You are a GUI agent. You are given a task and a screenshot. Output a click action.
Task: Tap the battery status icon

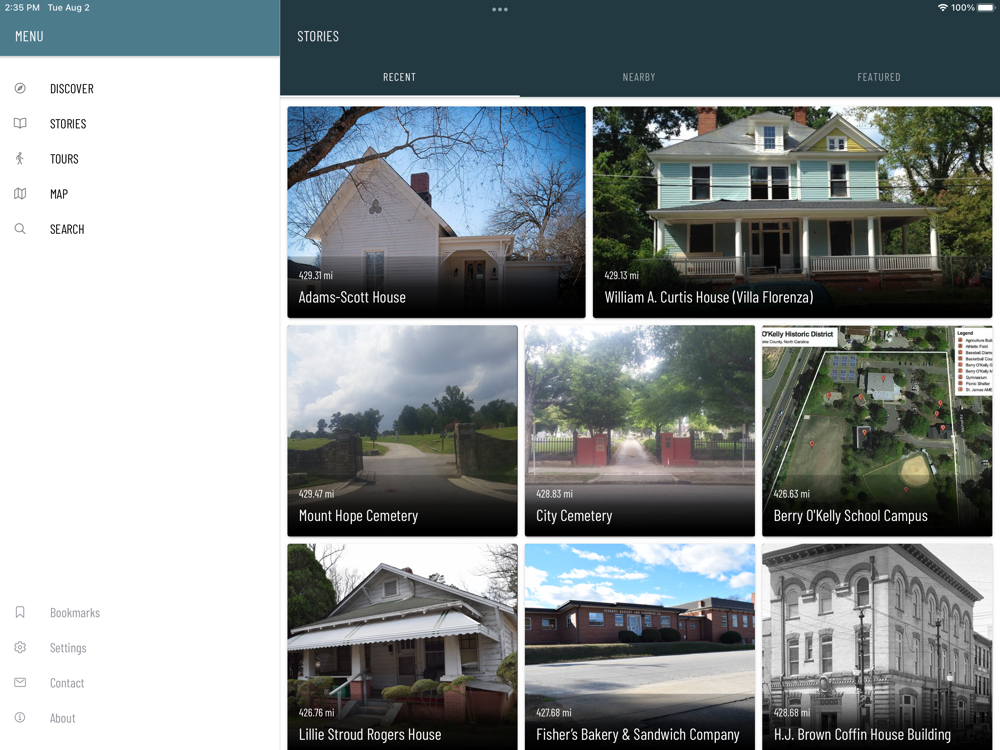pyautogui.click(x=986, y=8)
